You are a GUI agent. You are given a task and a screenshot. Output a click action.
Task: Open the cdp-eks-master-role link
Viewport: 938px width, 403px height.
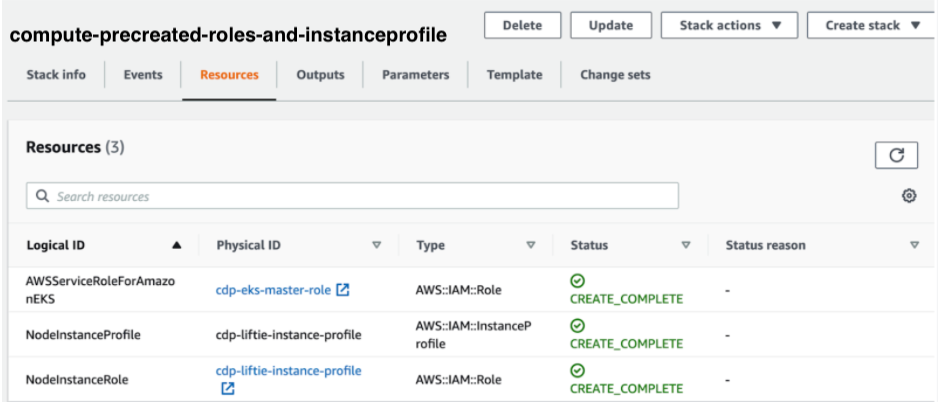click(273, 290)
